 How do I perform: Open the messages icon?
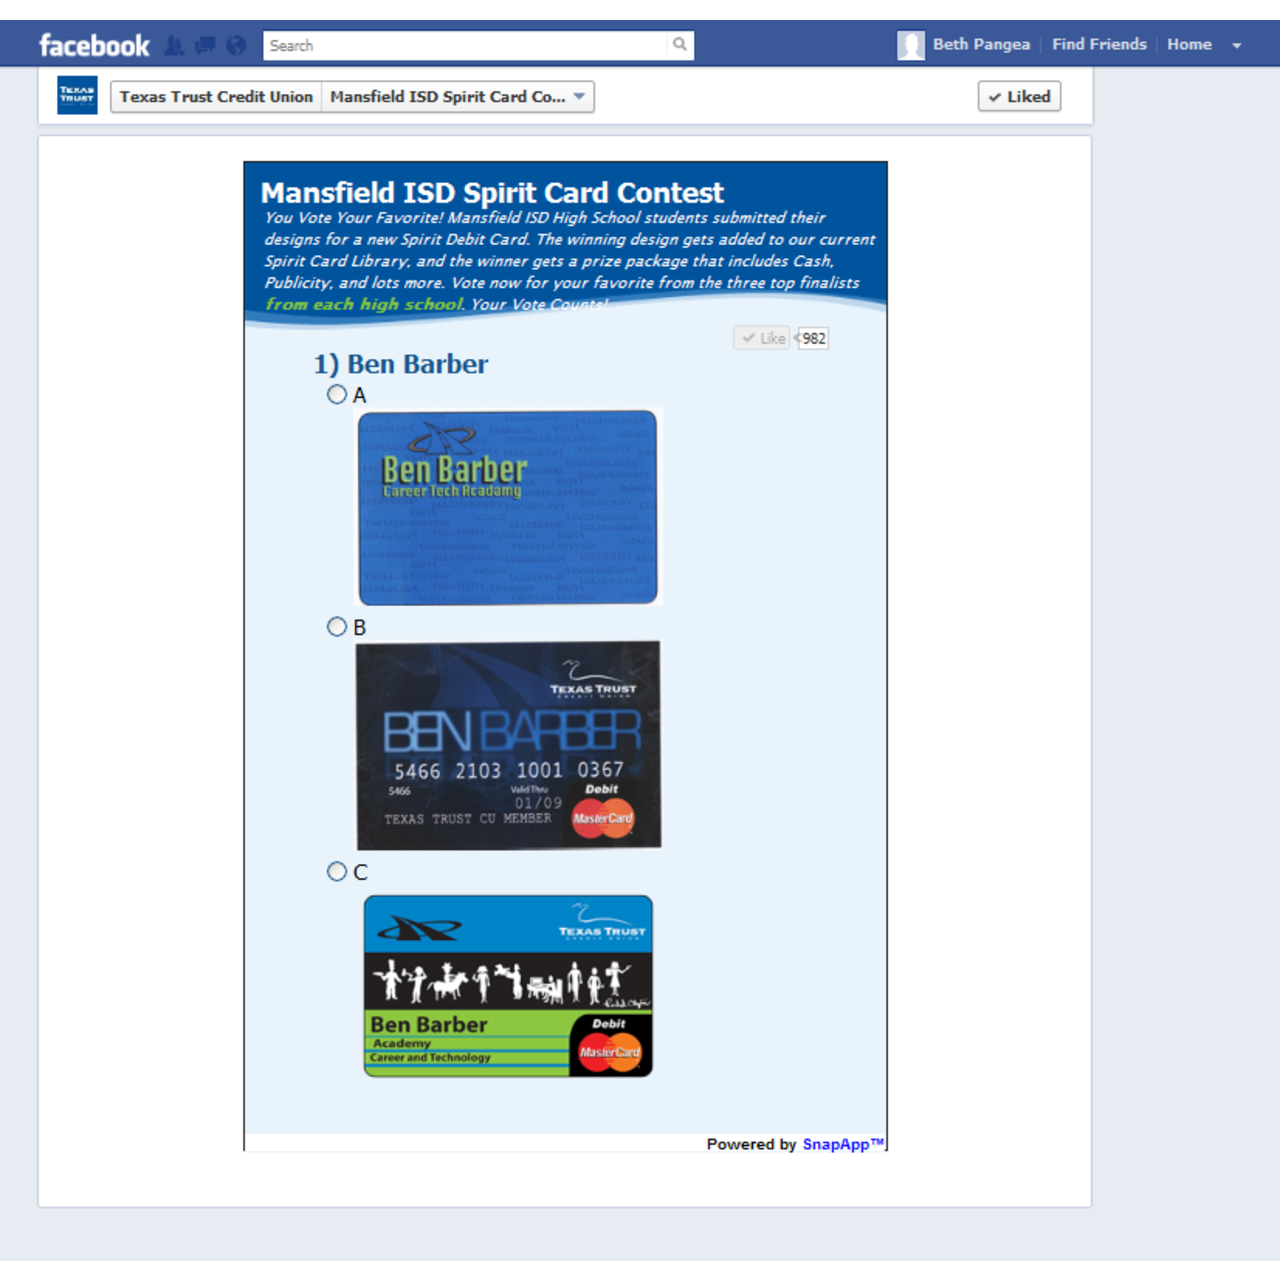205,46
